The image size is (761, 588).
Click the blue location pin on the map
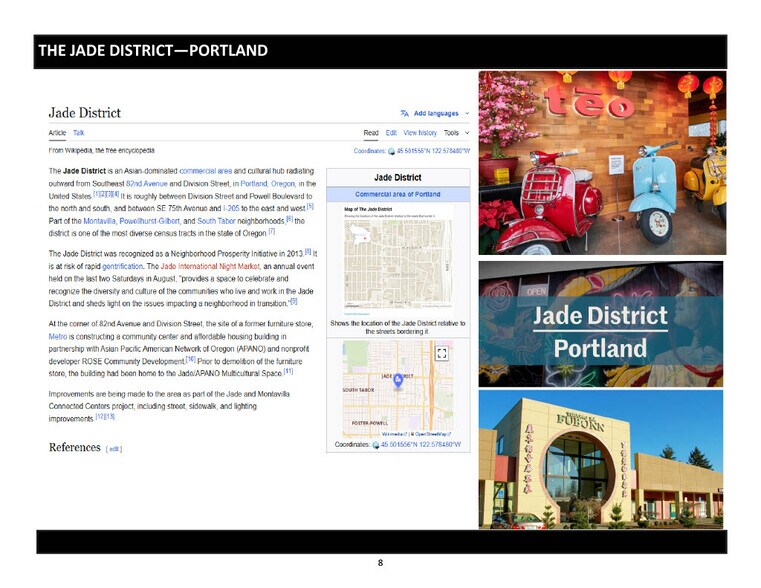(398, 380)
